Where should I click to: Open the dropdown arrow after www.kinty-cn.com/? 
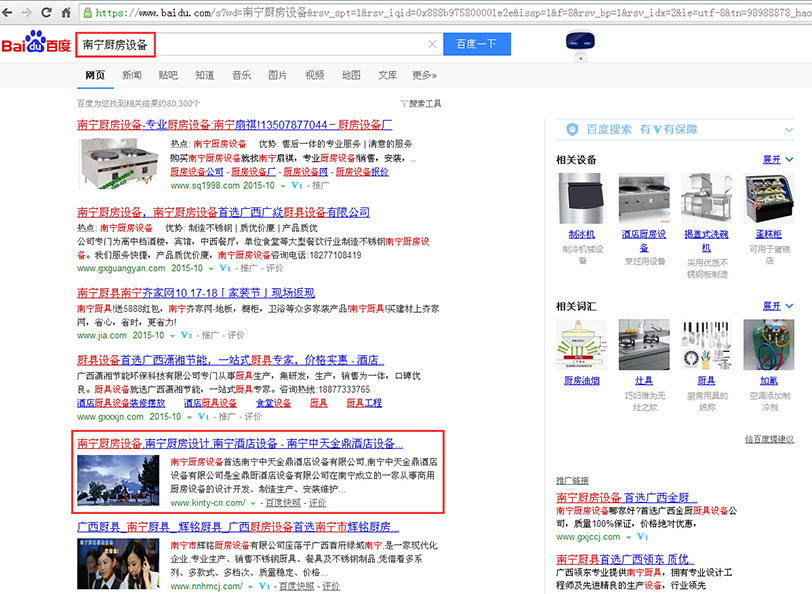253,503
